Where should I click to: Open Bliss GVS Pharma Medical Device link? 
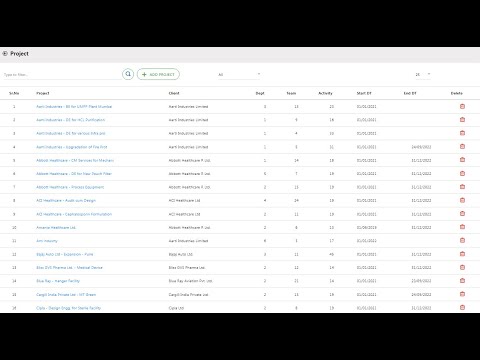pos(69,267)
